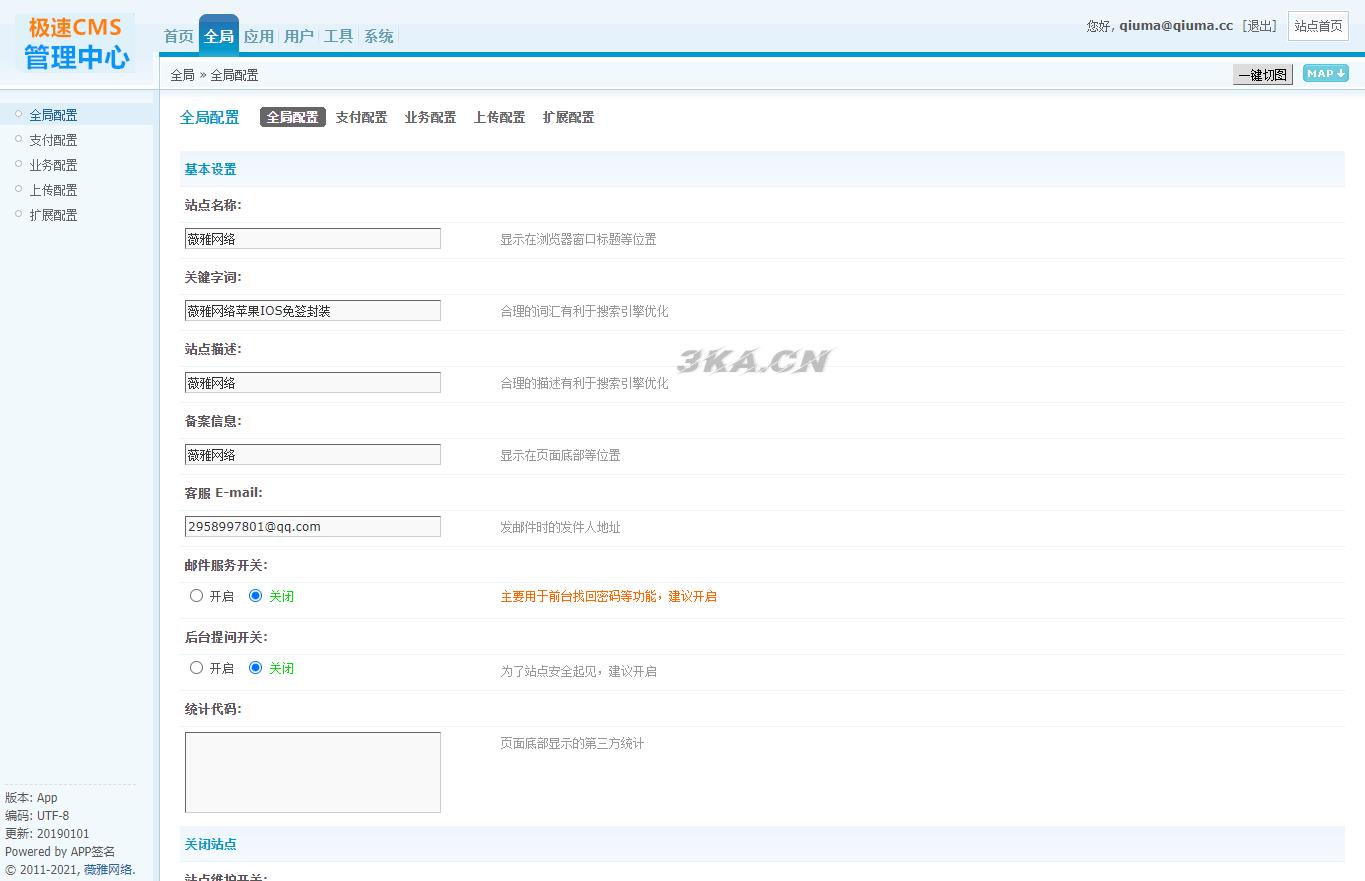
Task: Select the 全局 top menu tab
Action: point(219,36)
